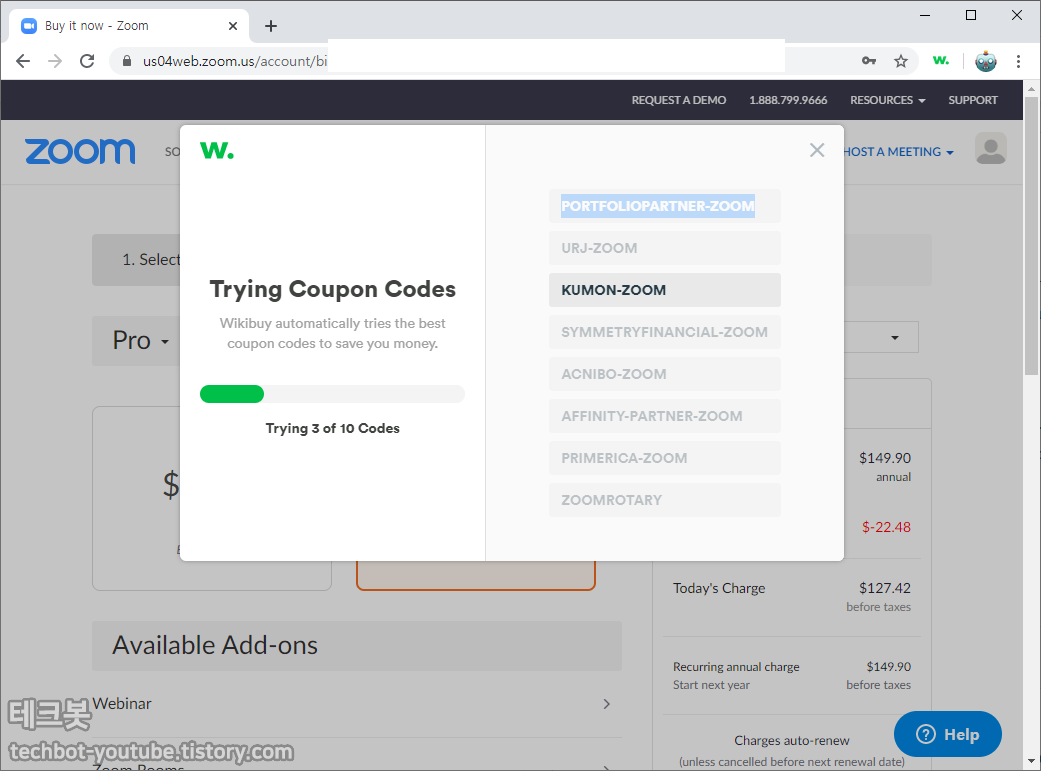The image size is (1041, 771).
Task: Select the URJ-ZOOM coupon code
Action: pyautogui.click(x=665, y=248)
